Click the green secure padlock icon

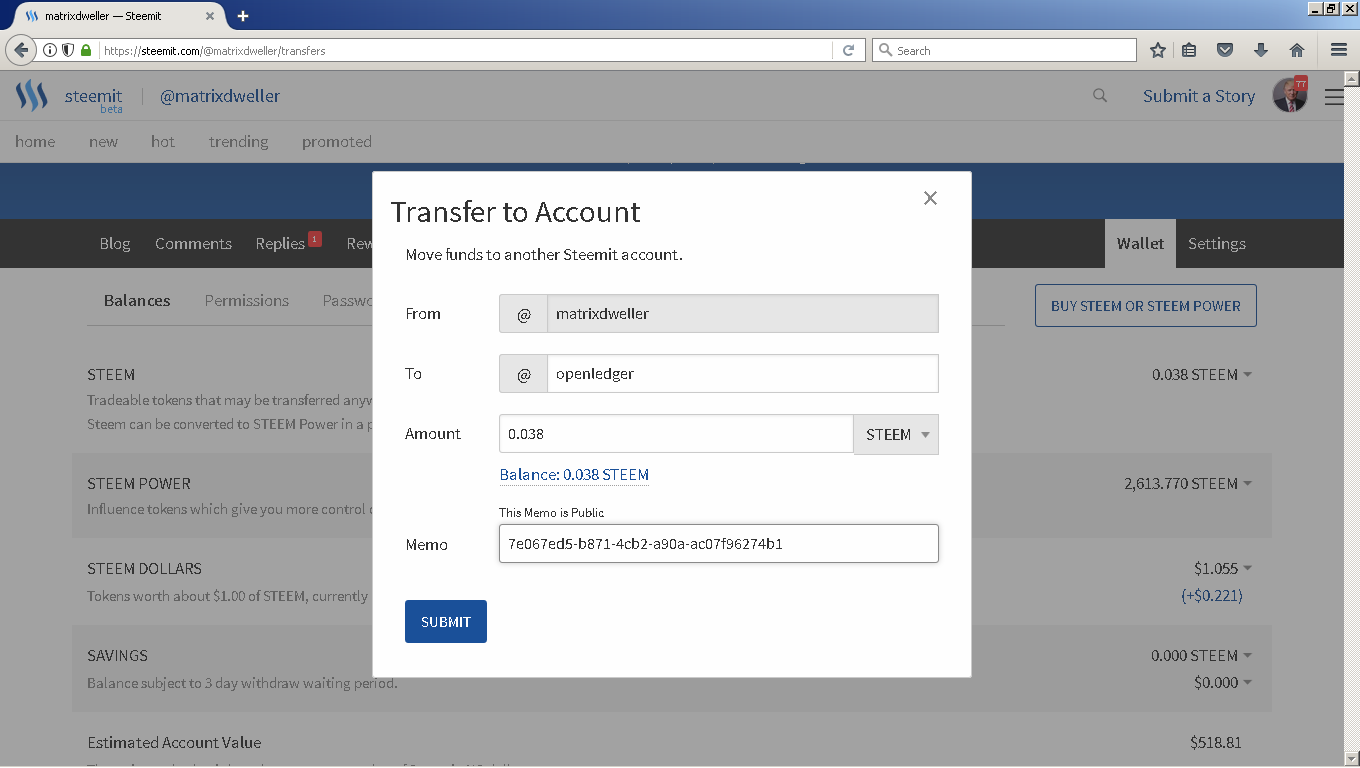click(86, 50)
